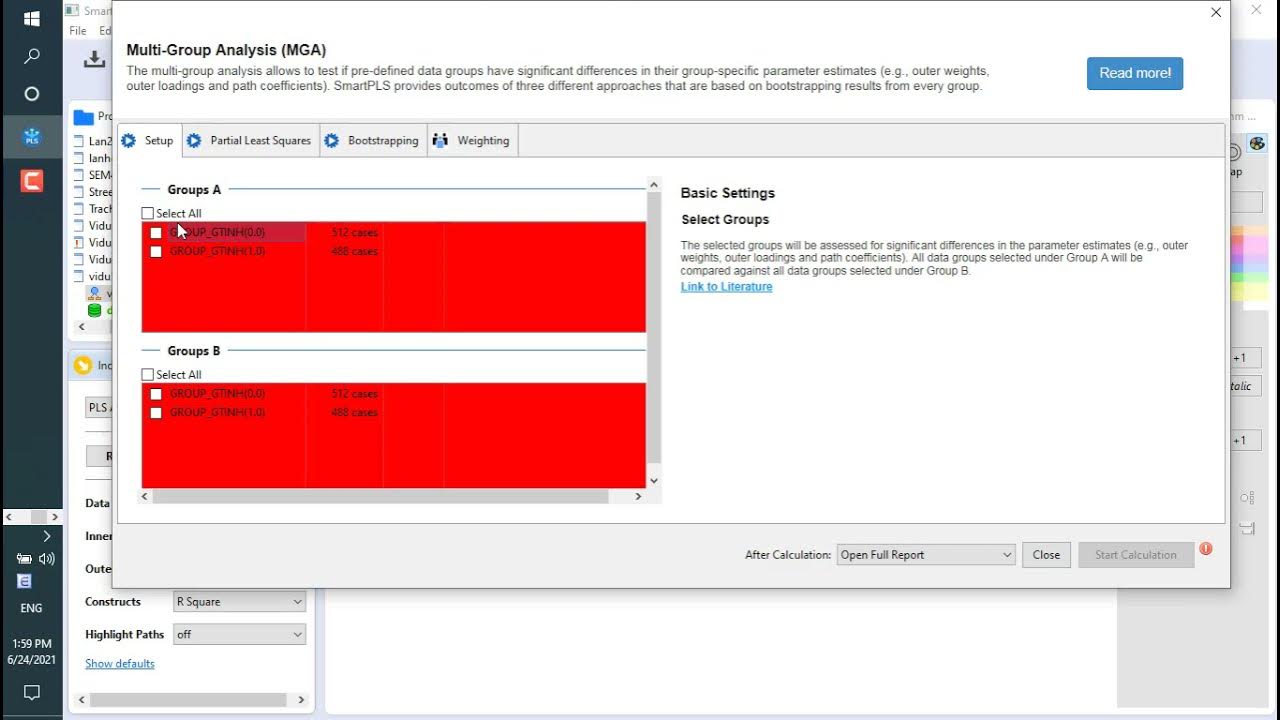
Task: Click the Basic Settings heading
Action: (728, 193)
